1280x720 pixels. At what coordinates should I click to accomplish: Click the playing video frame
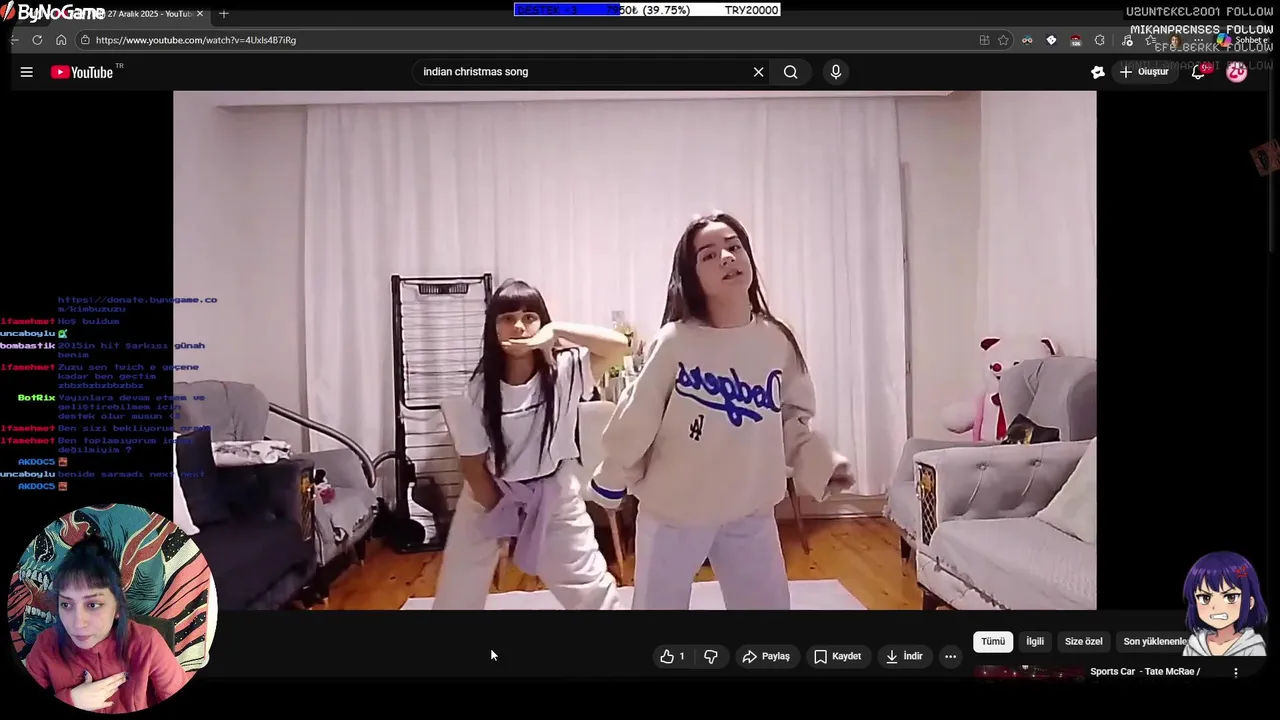coord(634,350)
